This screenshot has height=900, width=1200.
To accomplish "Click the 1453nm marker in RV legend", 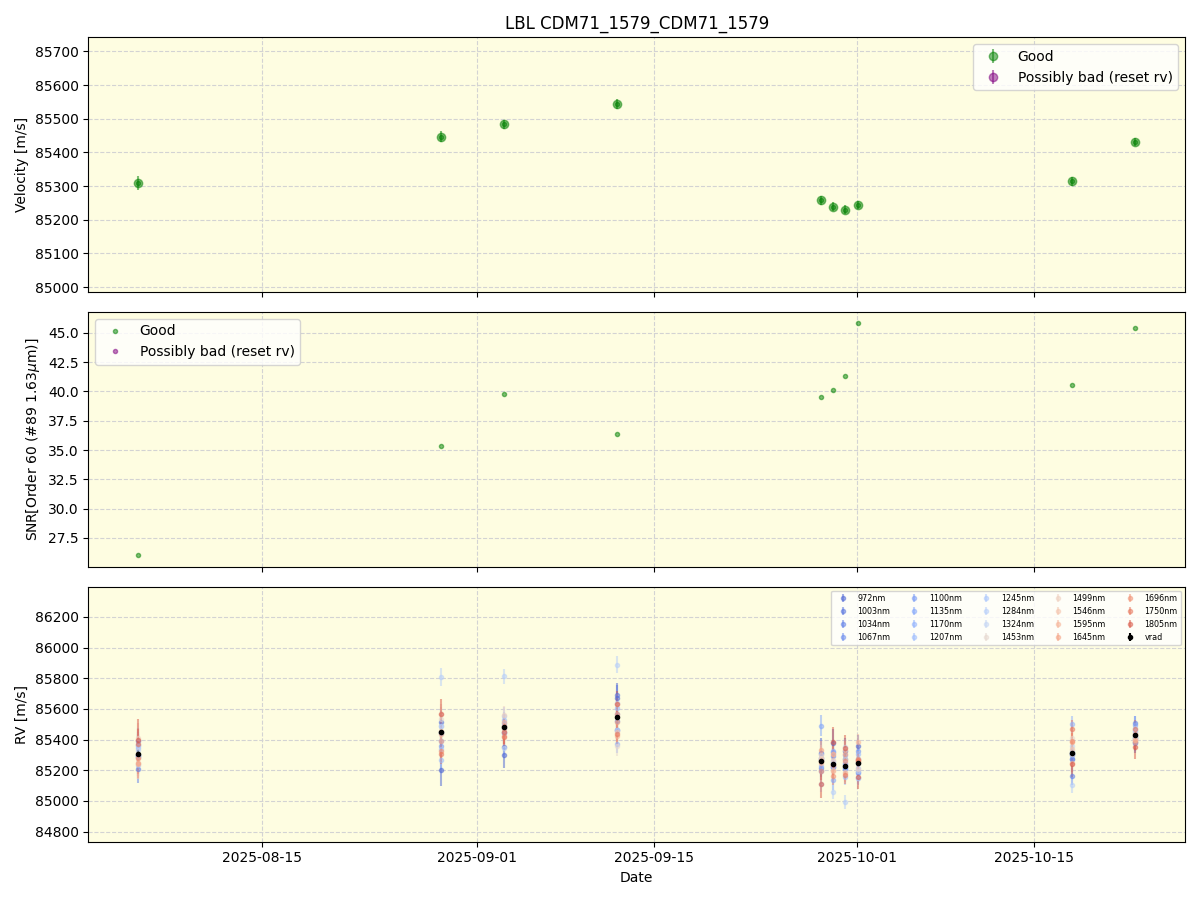I will click(987, 637).
